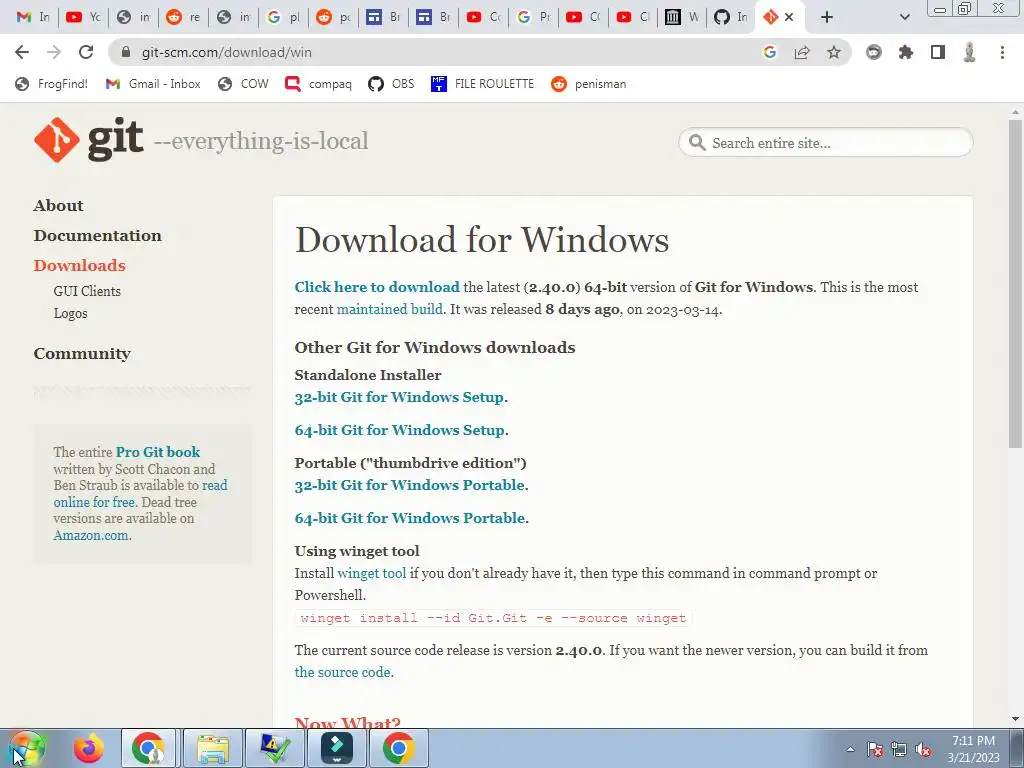This screenshot has height=768, width=1024.
Task: Open the Extensions puzzle-piece menu
Action: click(906, 52)
